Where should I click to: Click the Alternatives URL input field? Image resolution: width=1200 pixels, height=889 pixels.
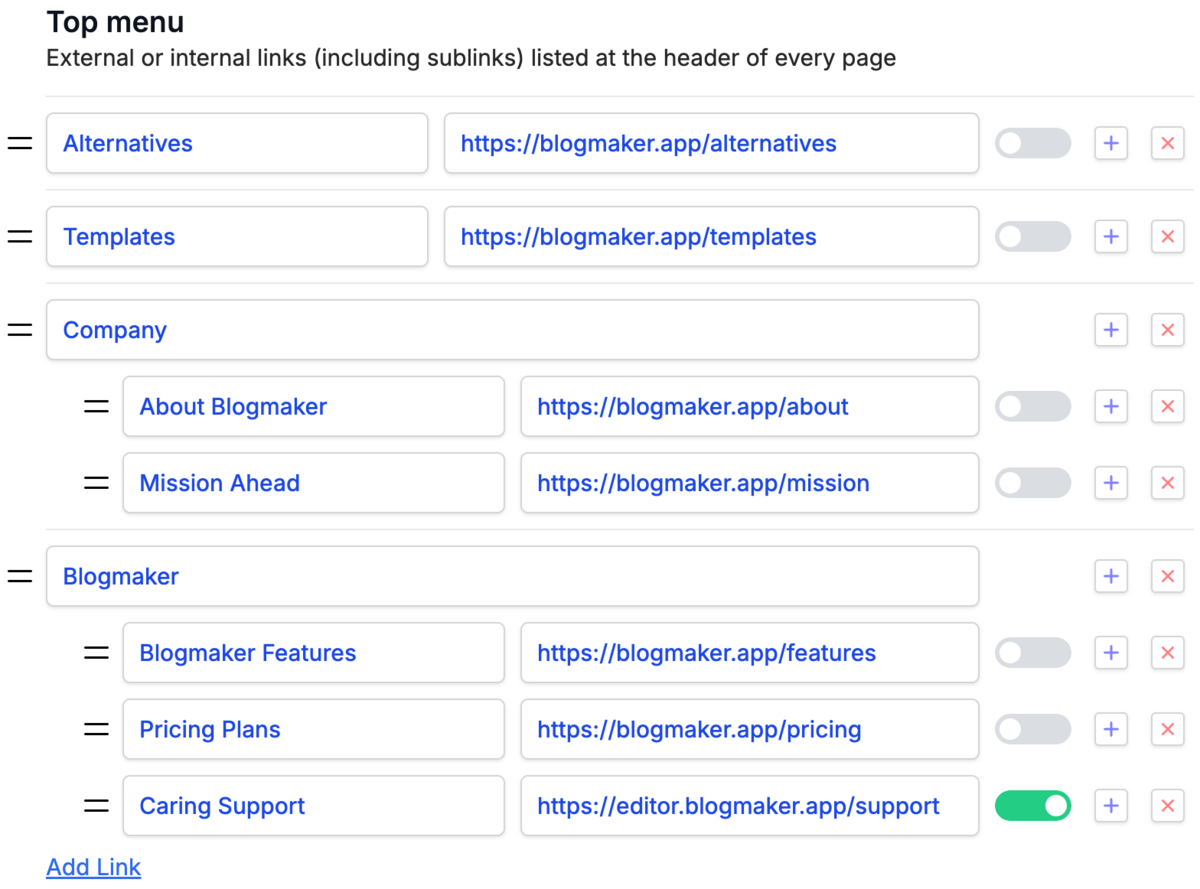(711, 143)
